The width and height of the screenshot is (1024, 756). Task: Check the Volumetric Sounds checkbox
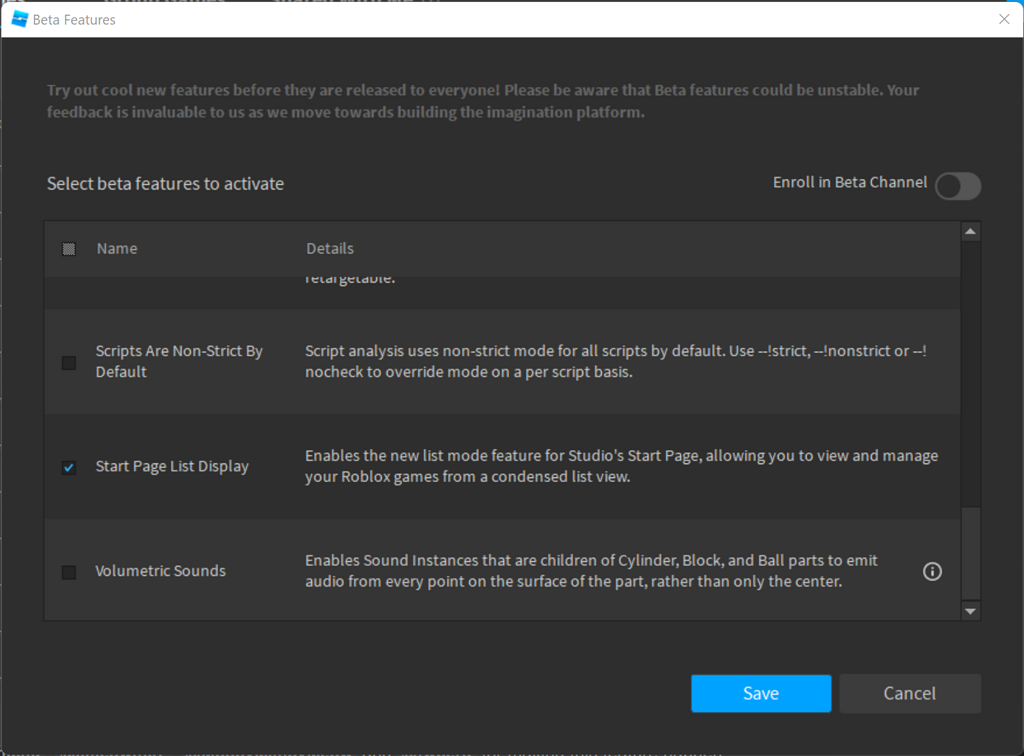click(x=68, y=571)
